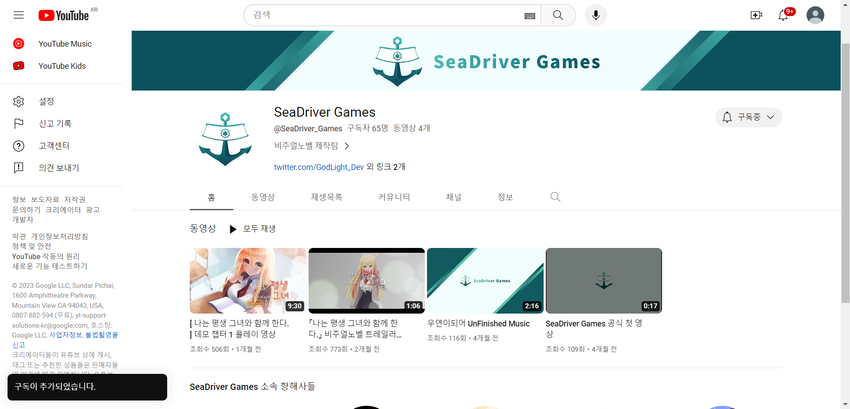Switch to the 재생목록 tab
The width and height of the screenshot is (850, 409).
pos(326,197)
